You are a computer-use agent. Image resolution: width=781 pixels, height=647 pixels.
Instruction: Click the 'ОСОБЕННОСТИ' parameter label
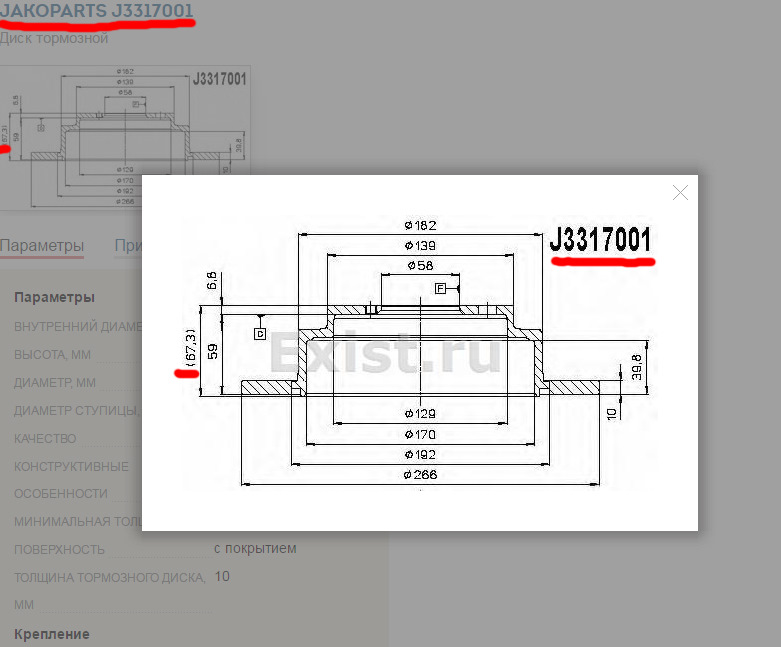(x=61, y=494)
